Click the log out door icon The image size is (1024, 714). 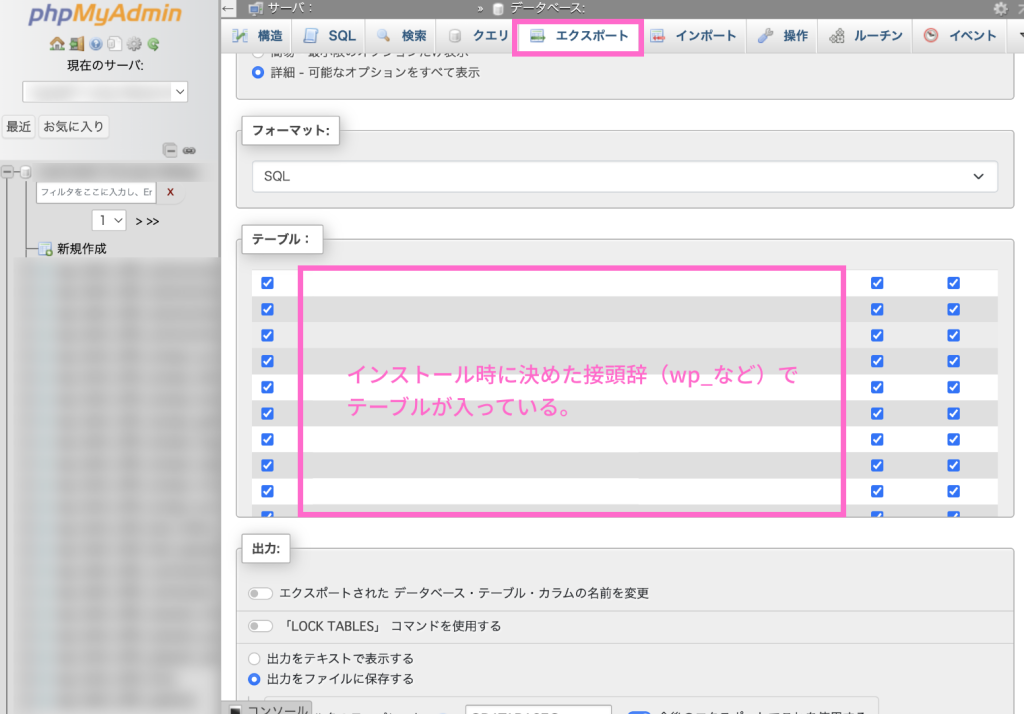coord(76,44)
